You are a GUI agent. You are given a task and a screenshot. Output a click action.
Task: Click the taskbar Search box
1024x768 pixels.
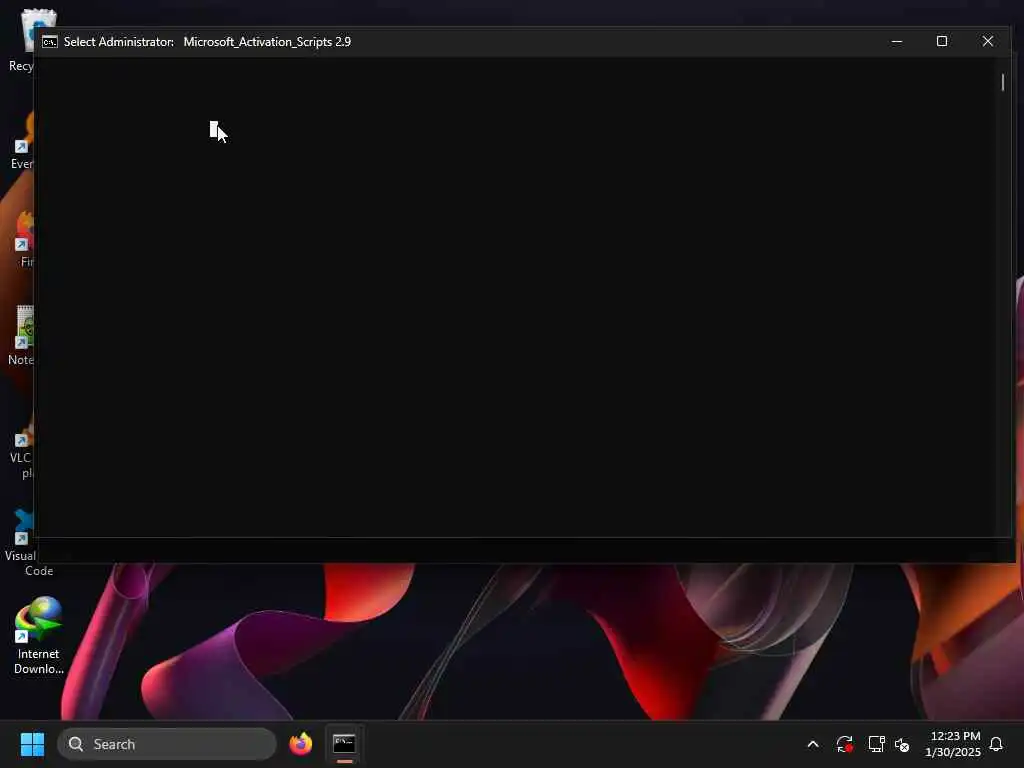(167, 744)
